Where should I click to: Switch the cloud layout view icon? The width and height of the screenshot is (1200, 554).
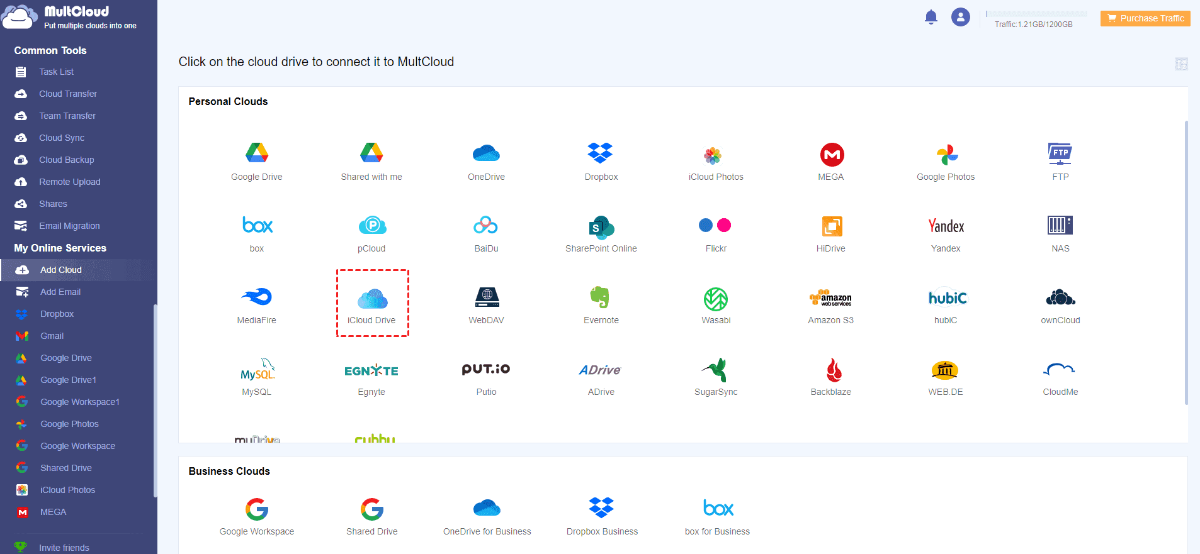[1182, 64]
